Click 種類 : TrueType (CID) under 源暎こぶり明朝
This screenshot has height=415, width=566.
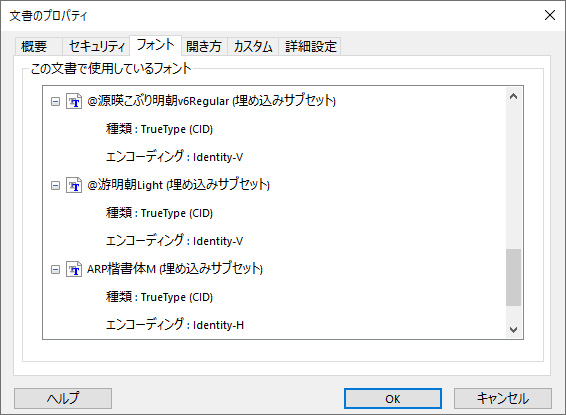pos(159,129)
